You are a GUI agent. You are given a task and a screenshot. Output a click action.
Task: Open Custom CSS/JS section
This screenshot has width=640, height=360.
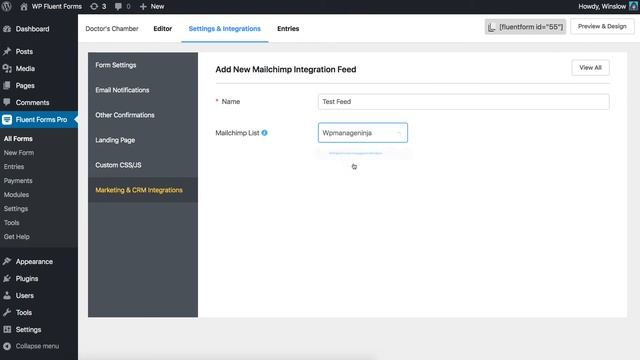pyautogui.click(x=118, y=165)
